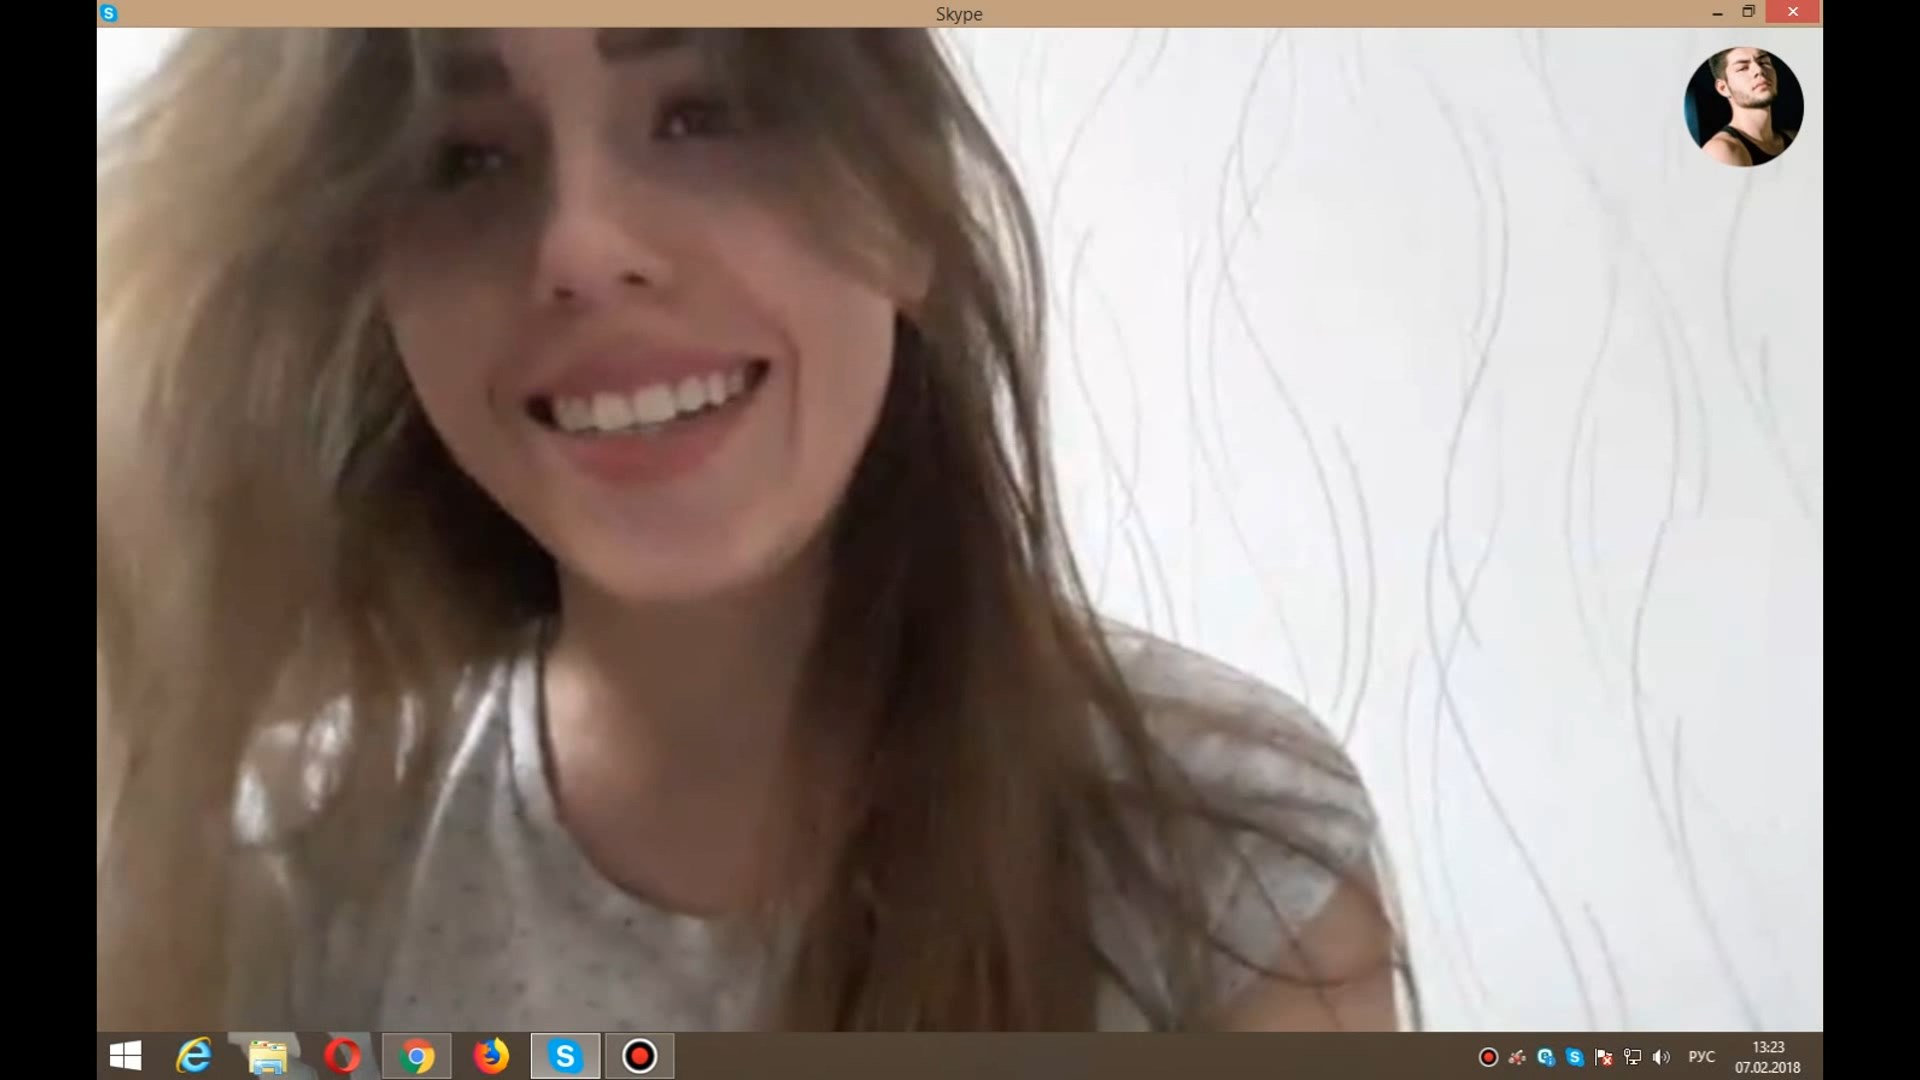
Task: Launch Firefox from the taskbar
Action: [491, 1056]
